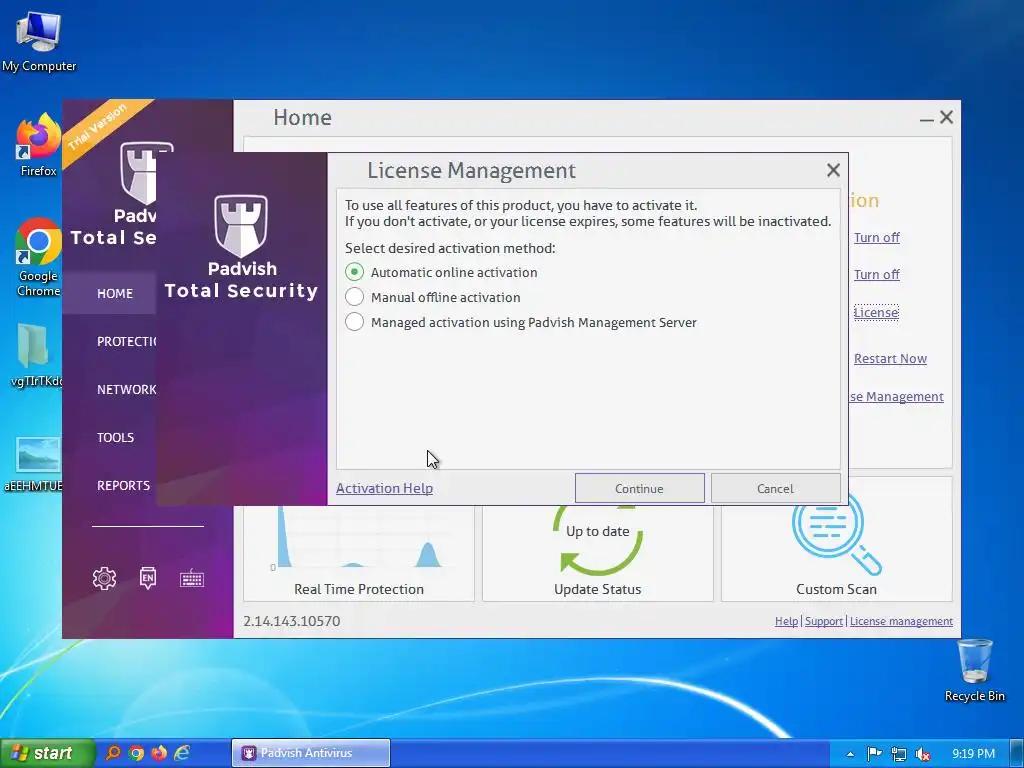Screen dimensions: 1024x768
Task: Show hidden tray icons arrow
Action: 850,754
